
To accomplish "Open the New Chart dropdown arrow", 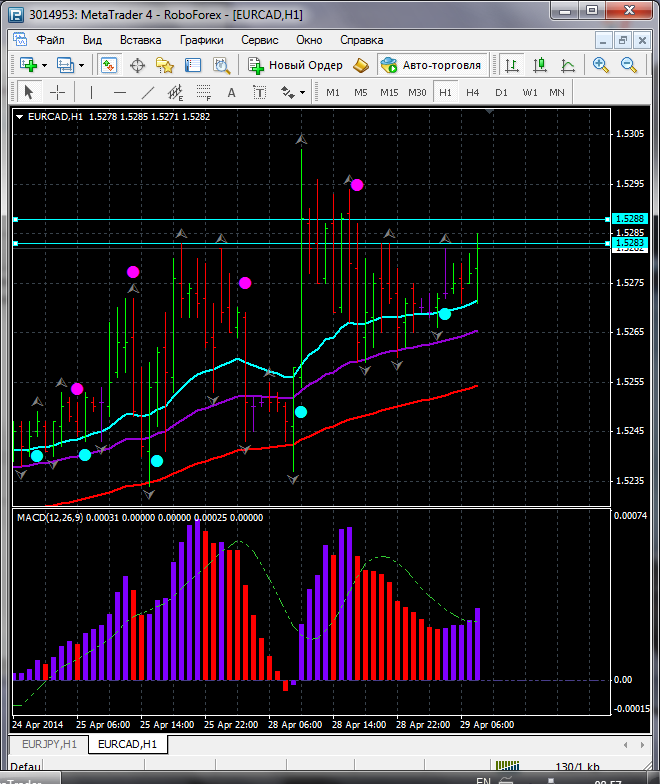I will tap(44, 65).
